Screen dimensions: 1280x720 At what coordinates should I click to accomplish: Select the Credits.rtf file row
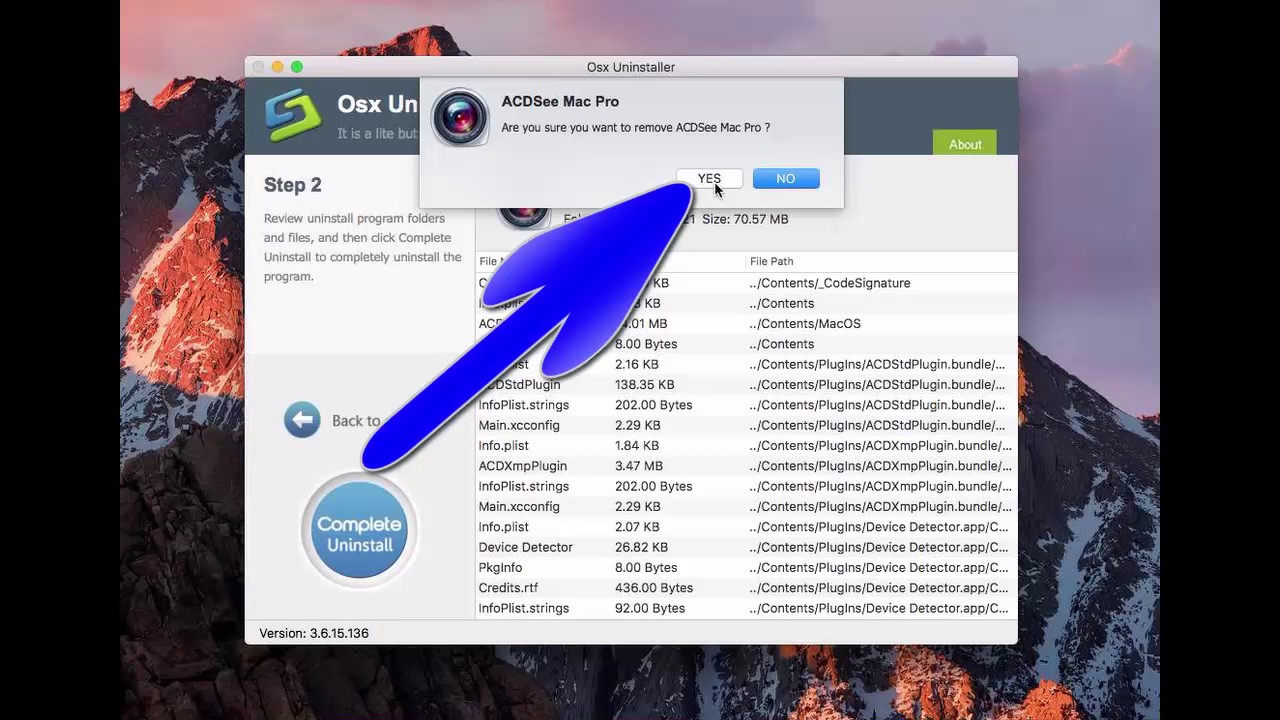pyautogui.click(x=746, y=588)
